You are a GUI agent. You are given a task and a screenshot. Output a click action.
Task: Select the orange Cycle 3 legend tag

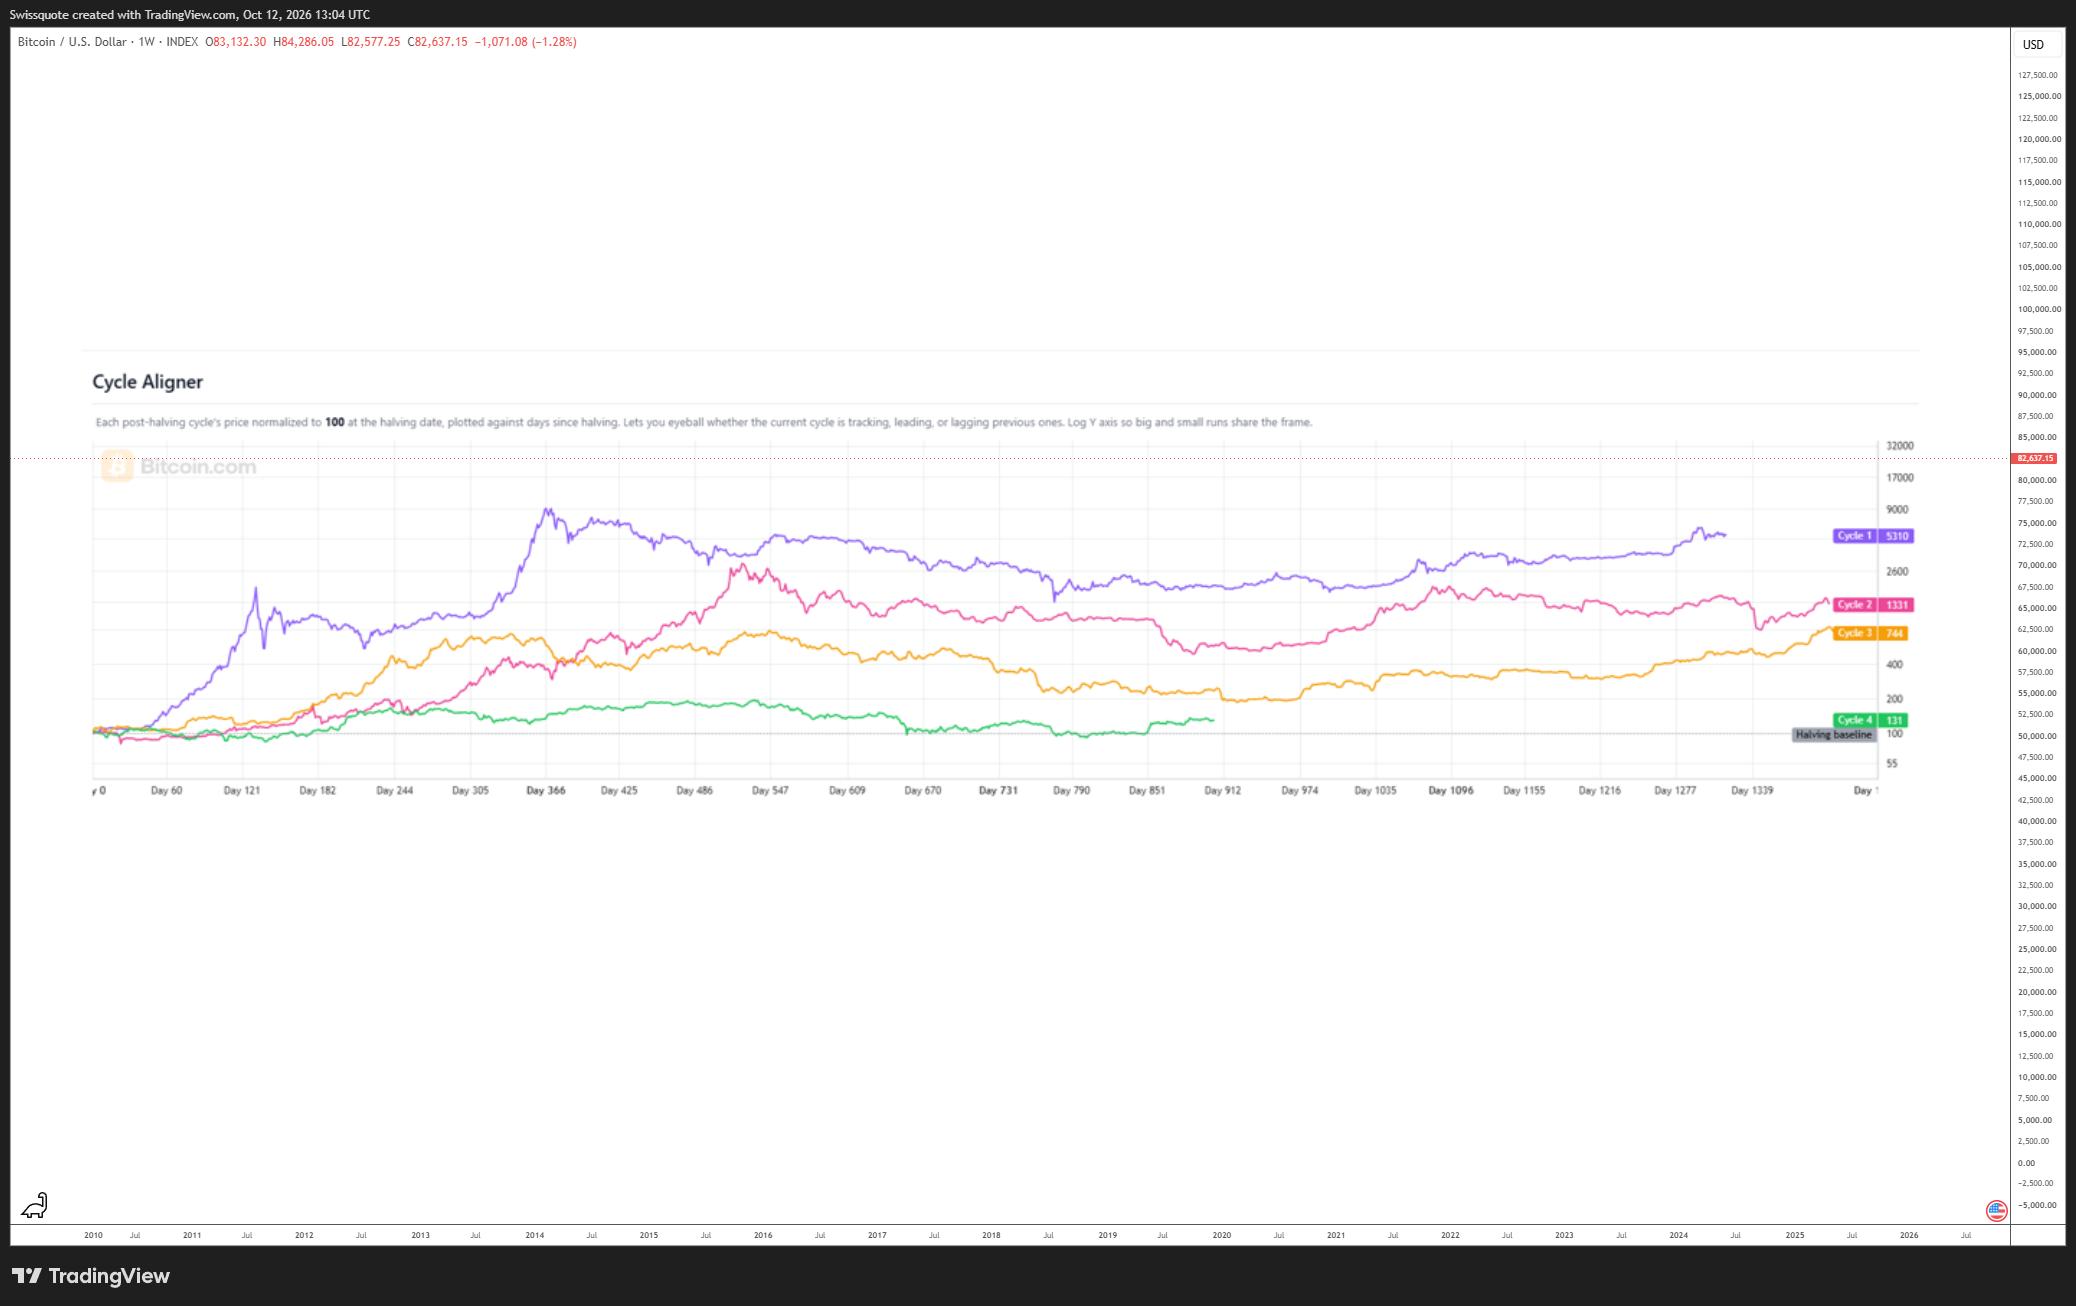pyautogui.click(x=1855, y=633)
